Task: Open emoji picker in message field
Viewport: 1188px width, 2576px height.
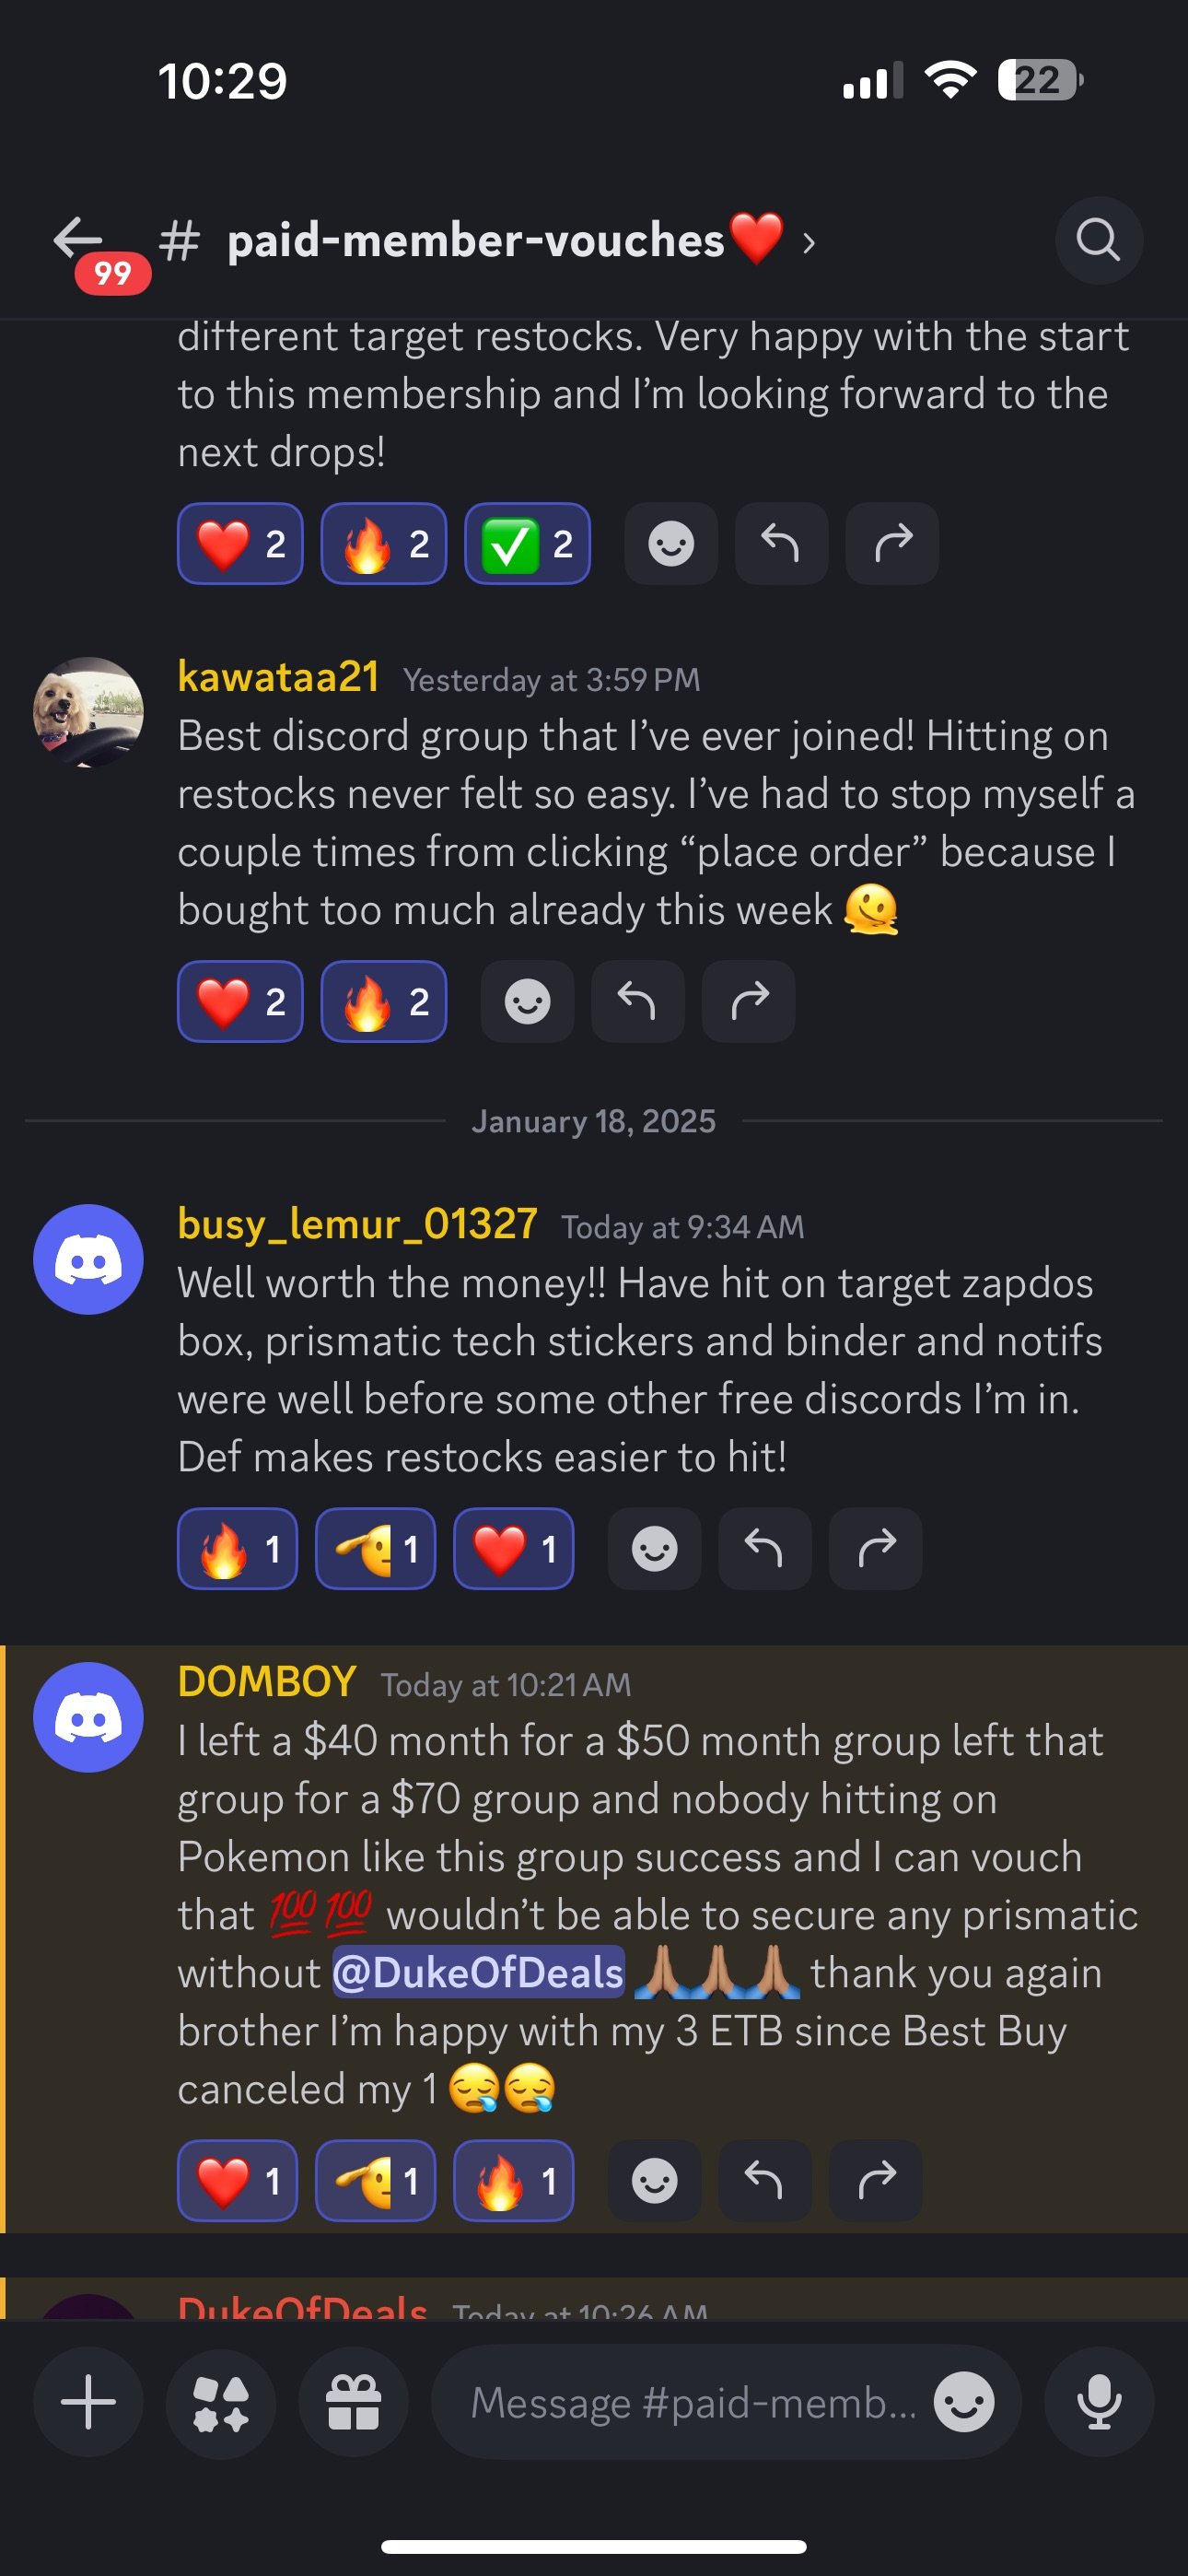Action: point(964,2402)
